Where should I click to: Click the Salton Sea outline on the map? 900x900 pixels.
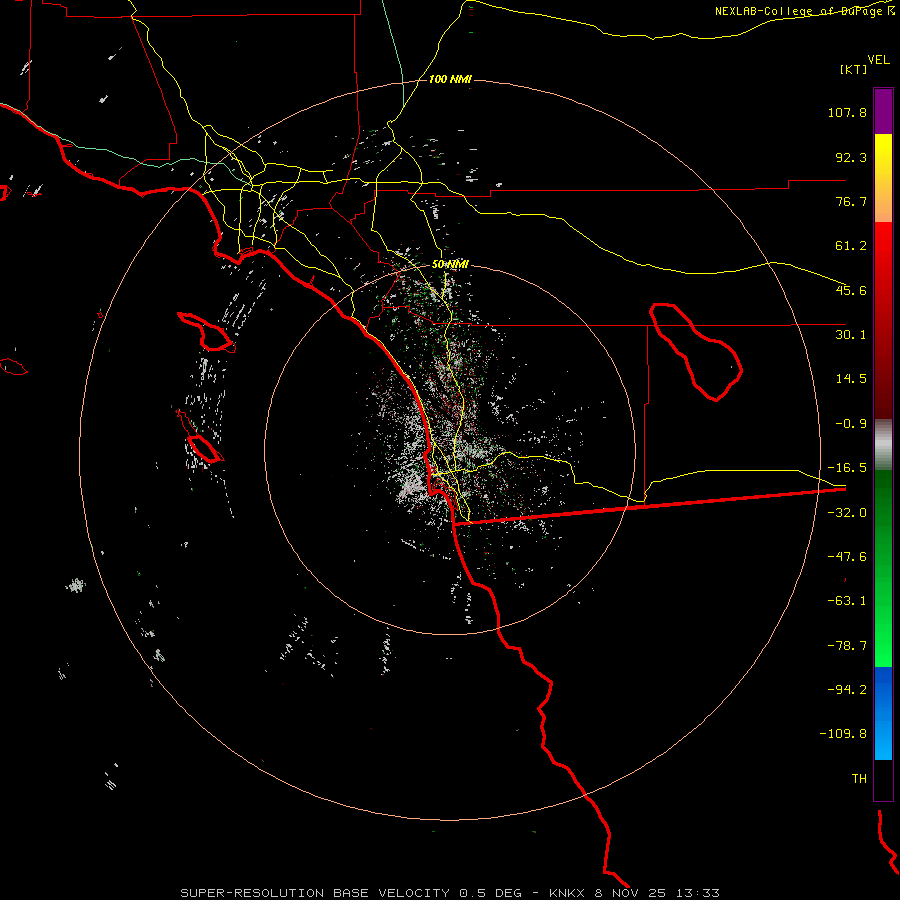pyautogui.click(x=696, y=352)
